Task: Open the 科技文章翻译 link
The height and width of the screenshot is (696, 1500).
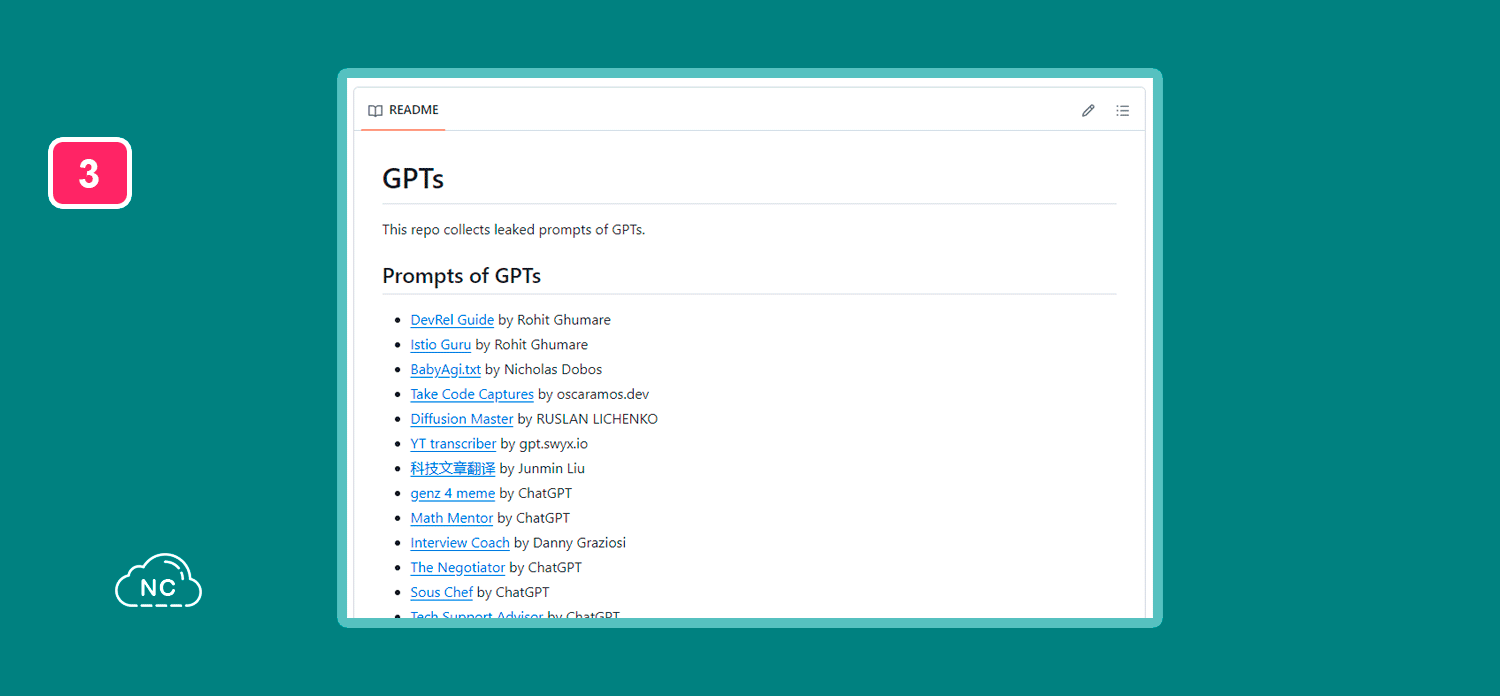Action: 453,468
